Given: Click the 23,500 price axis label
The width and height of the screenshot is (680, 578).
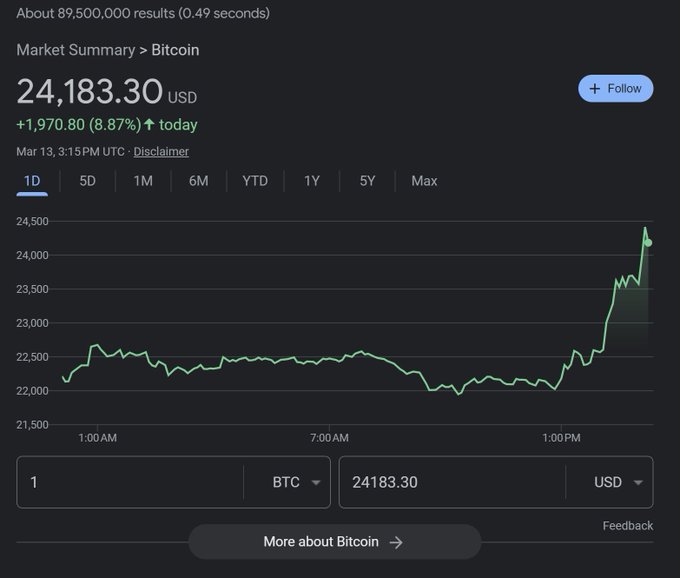Looking at the screenshot, I should click(x=33, y=289).
